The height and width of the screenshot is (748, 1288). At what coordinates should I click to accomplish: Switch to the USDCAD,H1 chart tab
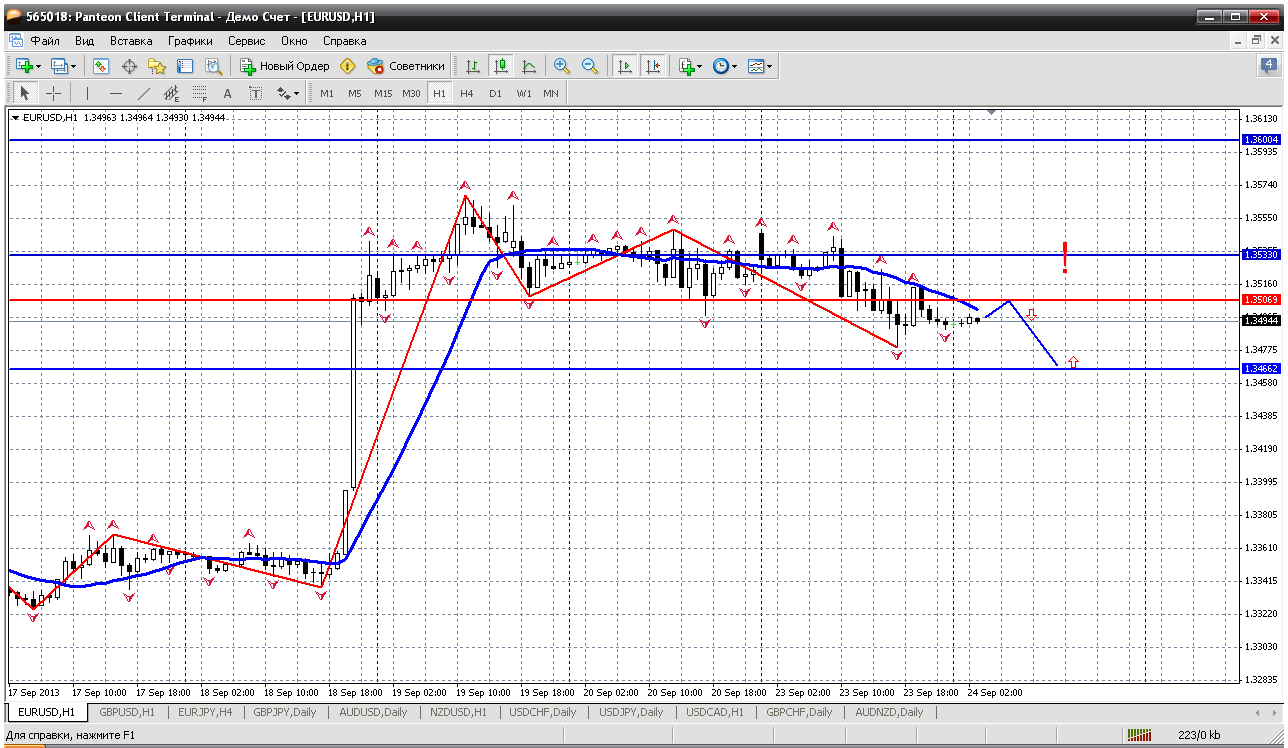pos(715,712)
